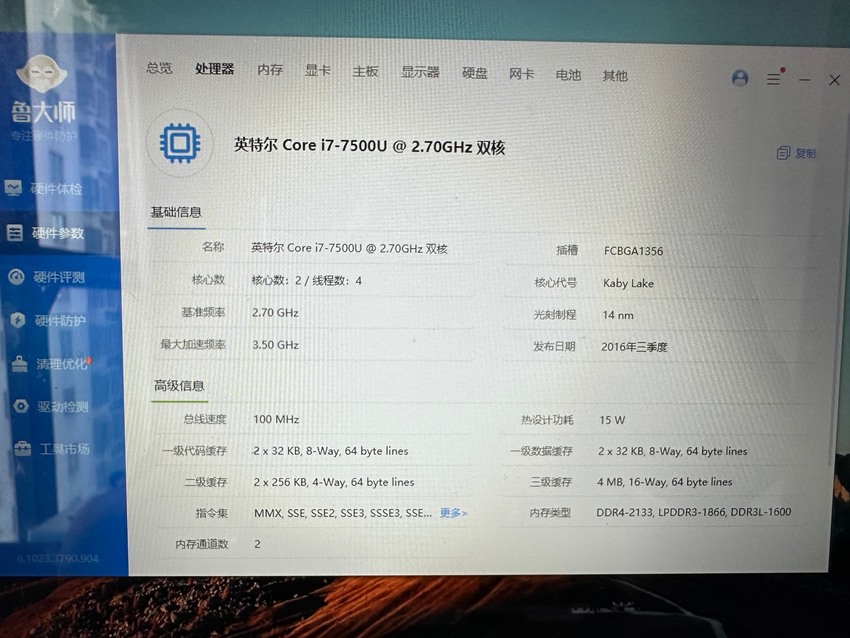Copy processor info with 复制 button
The height and width of the screenshot is (638, 850).
click(x=796, y=153)
